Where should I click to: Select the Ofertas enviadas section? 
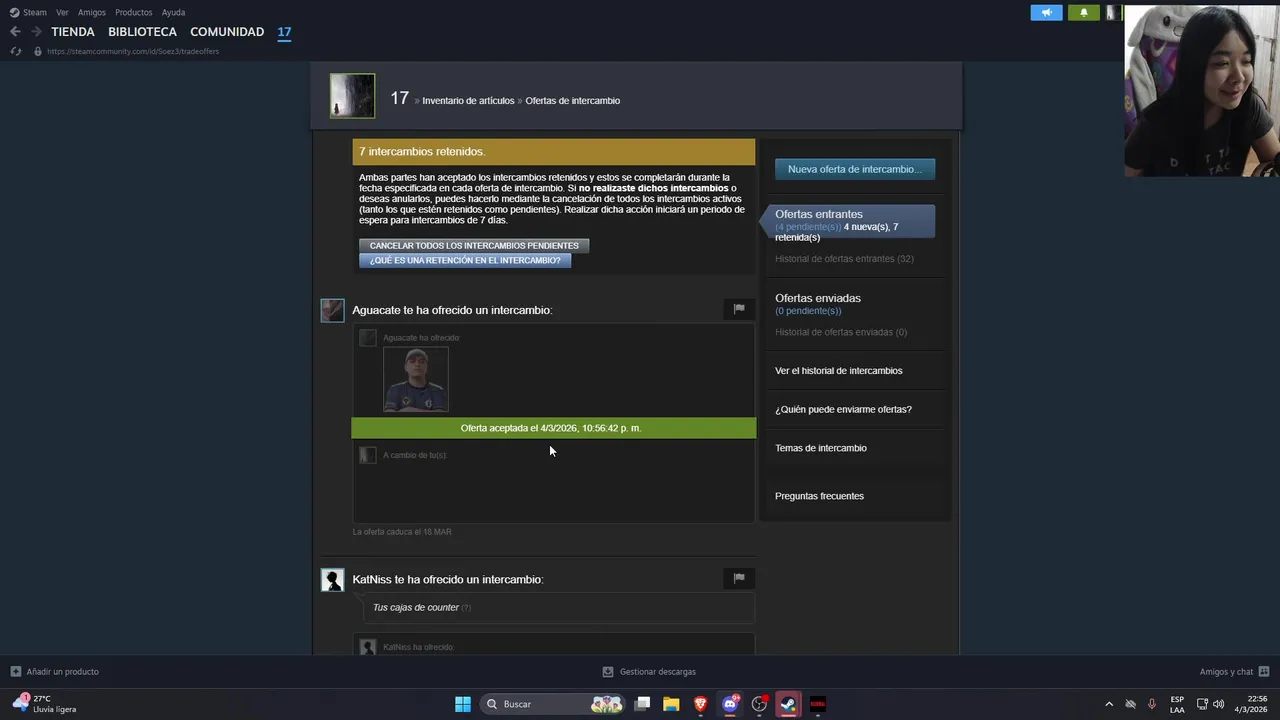[x=818, y=298]
